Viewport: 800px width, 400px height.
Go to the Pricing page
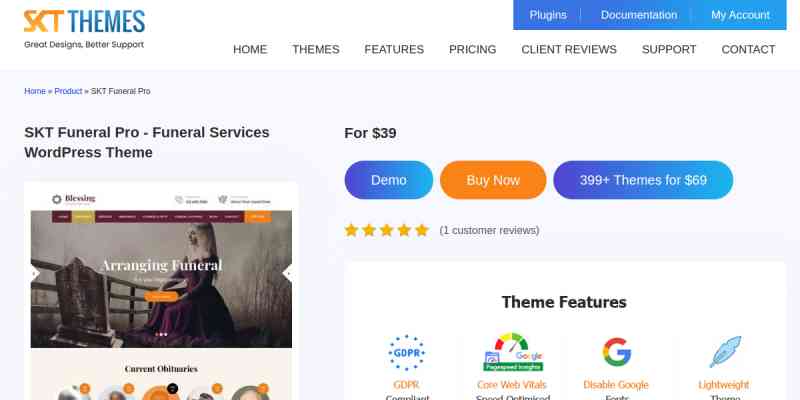click(472, 49)
